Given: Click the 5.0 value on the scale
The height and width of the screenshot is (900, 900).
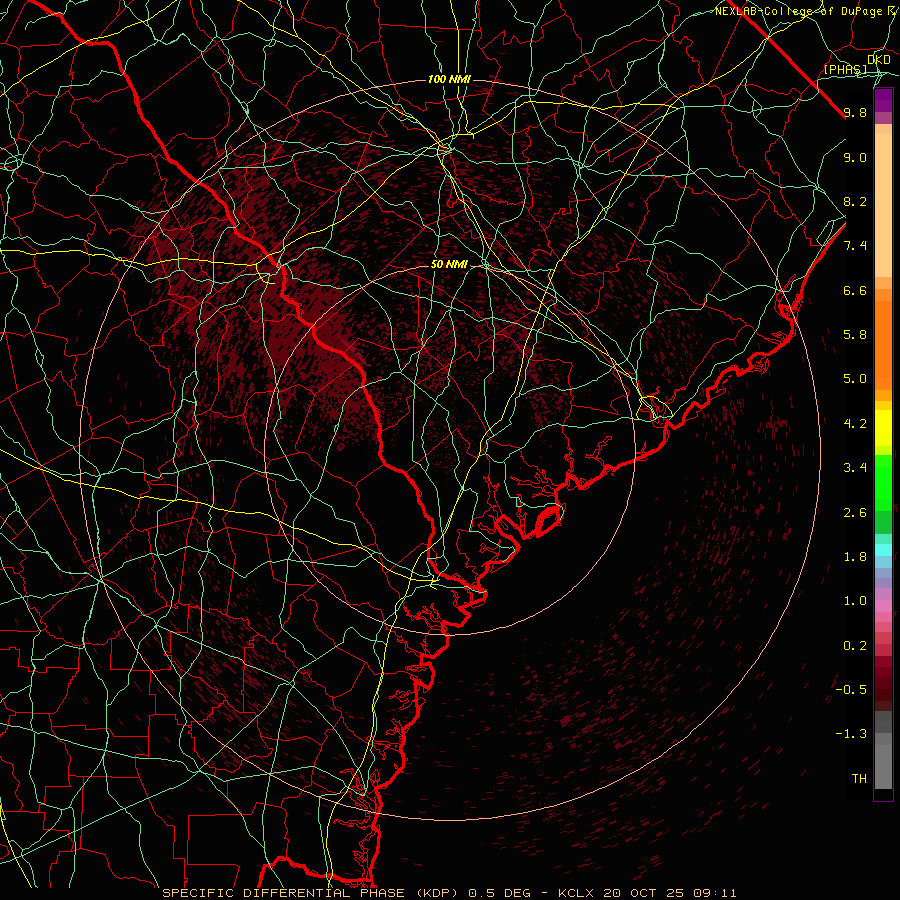Looking at the screenshot, I should point(855,379).
